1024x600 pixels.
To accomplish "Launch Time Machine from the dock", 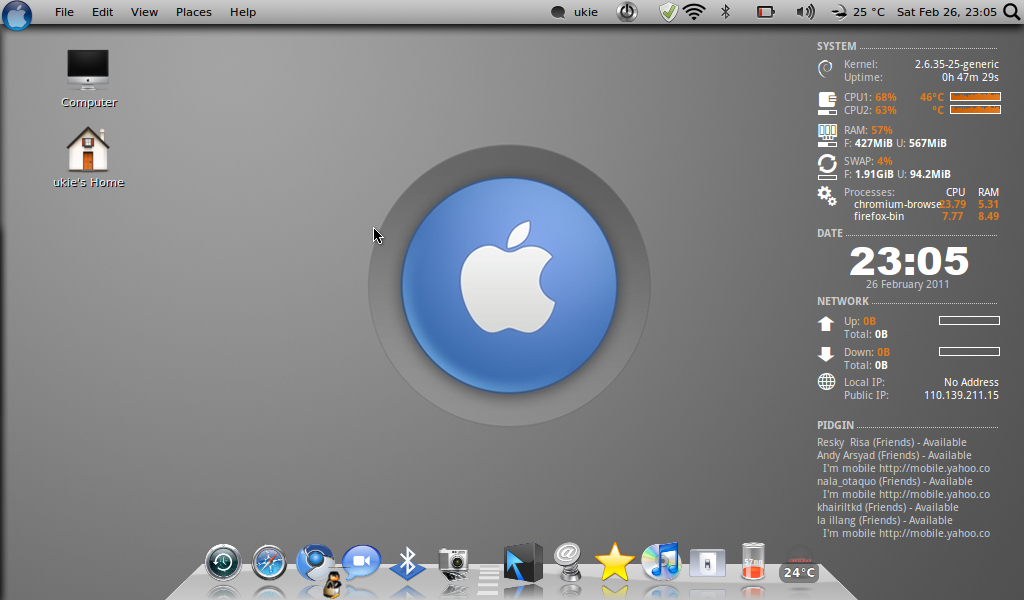I will [223, 562].
